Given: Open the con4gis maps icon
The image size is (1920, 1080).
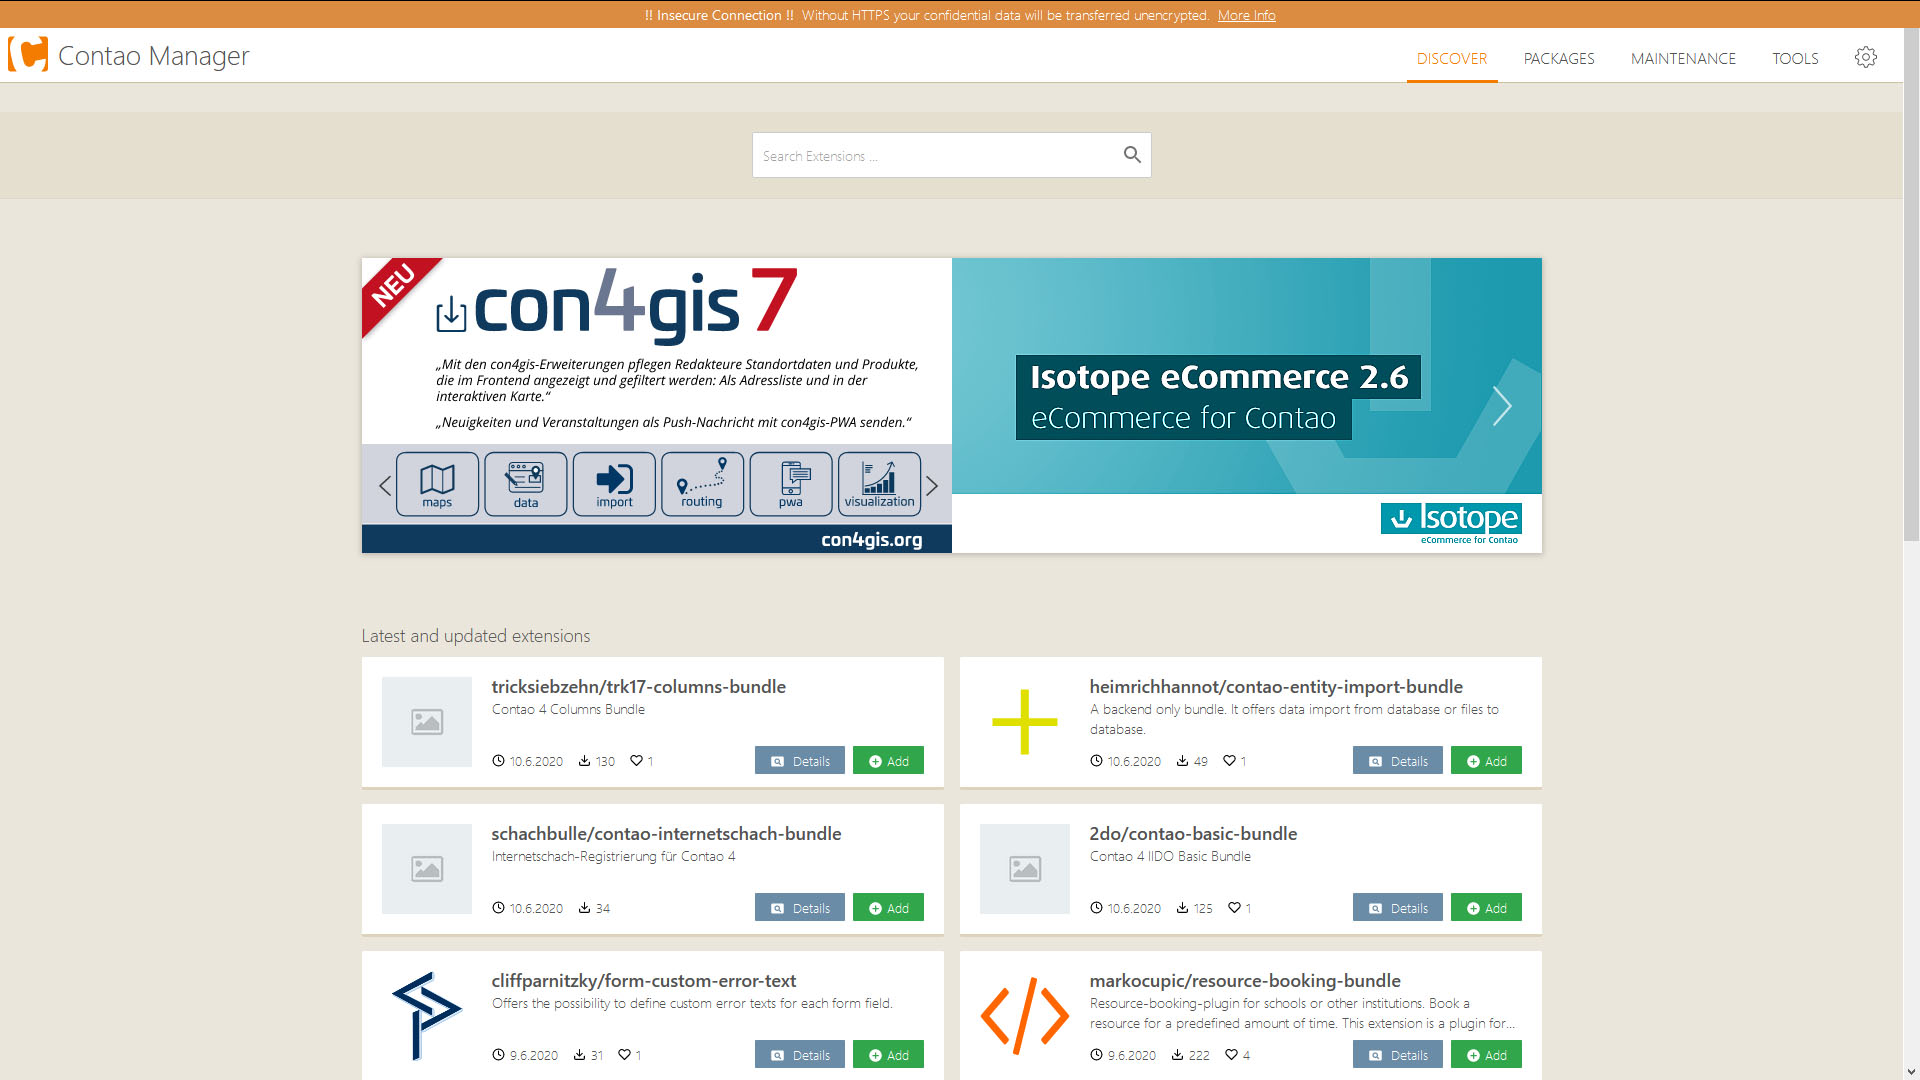Looking at the screenshot, I should tap(437, 484).
